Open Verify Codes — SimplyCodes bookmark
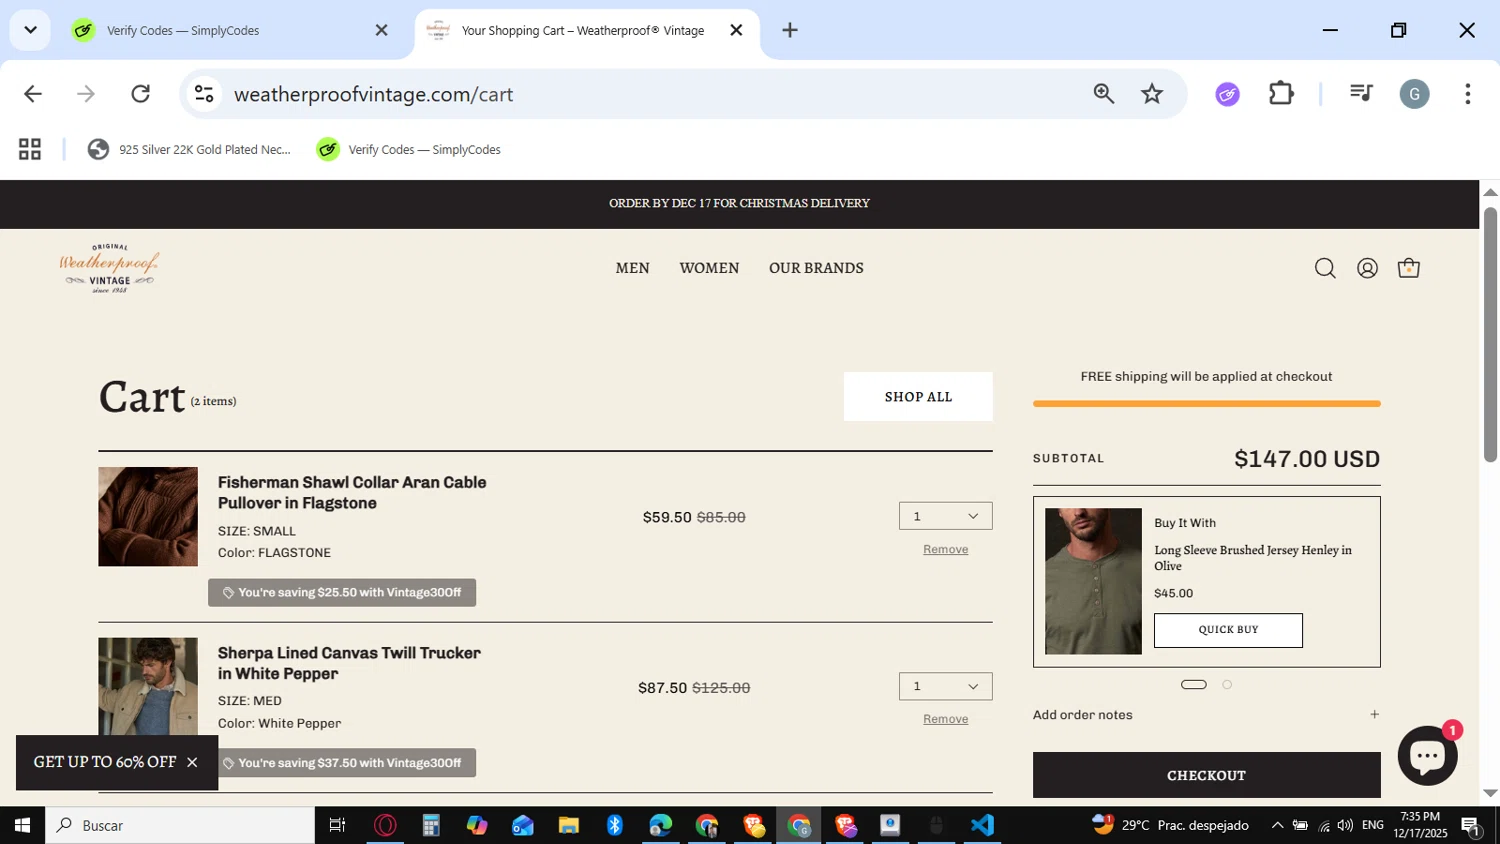This screenshot has height=844, width=1500. click(x=409, y=149)
